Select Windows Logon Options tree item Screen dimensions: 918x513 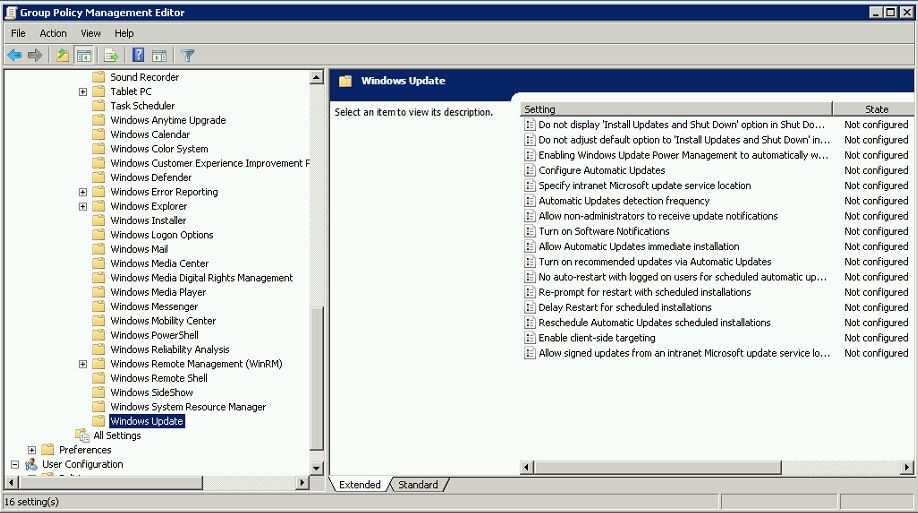[x=162, y=235]
